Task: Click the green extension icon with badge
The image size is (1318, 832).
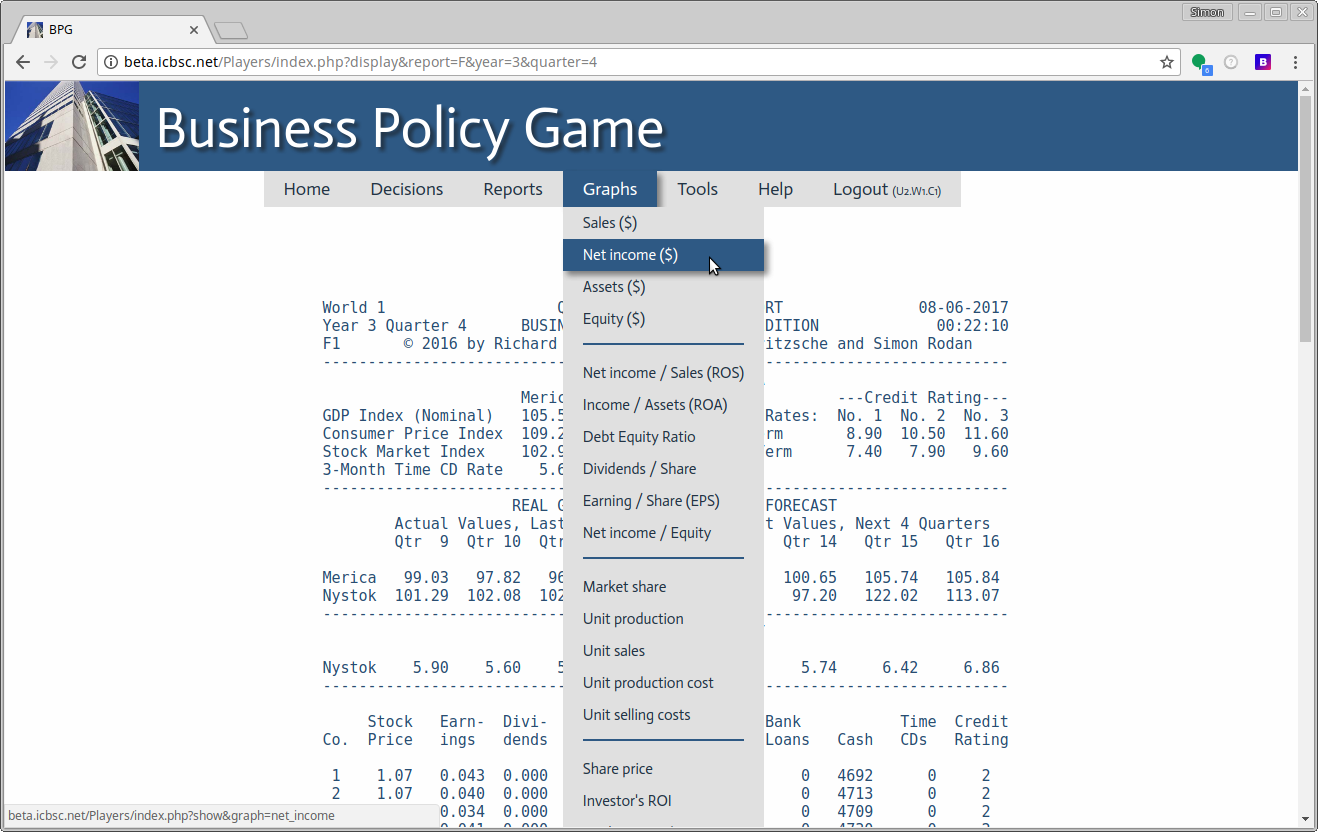Action: (1200, 63)
